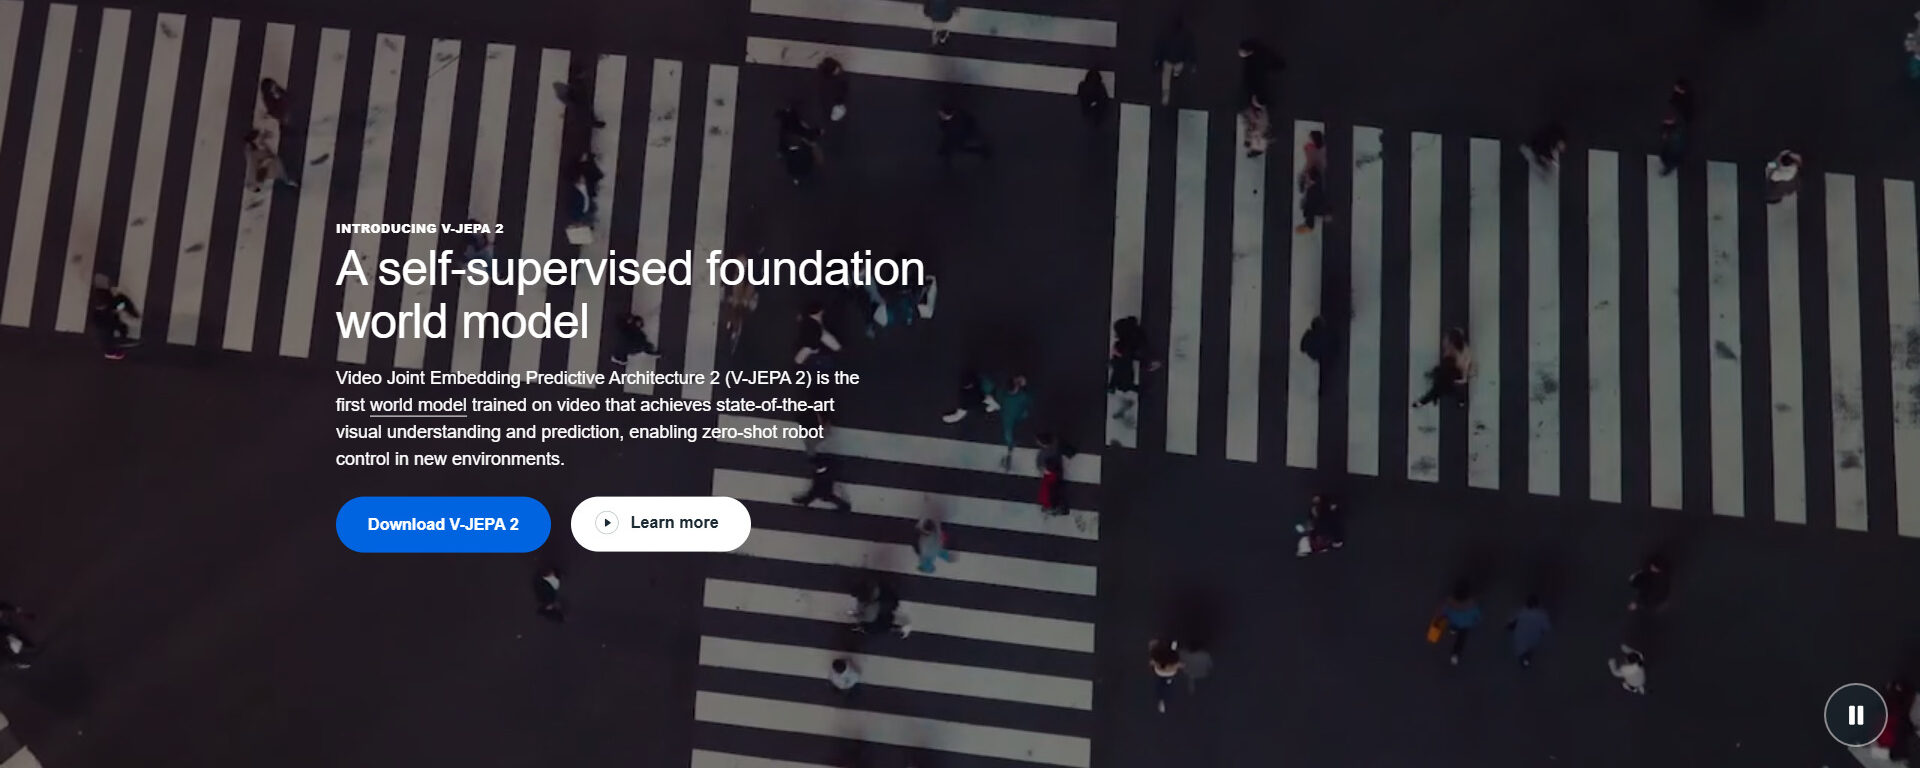
Task: Click the 'INTRODUCING V-JEPA 2' eyebrow label
Action: coord(419,229)
